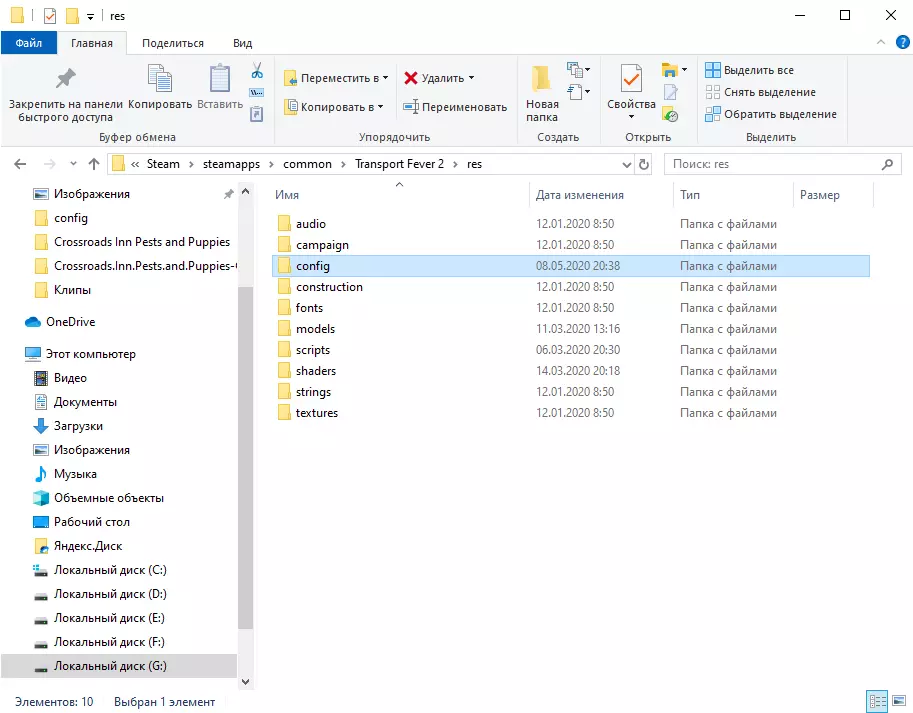Expand address bar history dropdown
This screenshot has width=913, height=713.
click(627, 165)
